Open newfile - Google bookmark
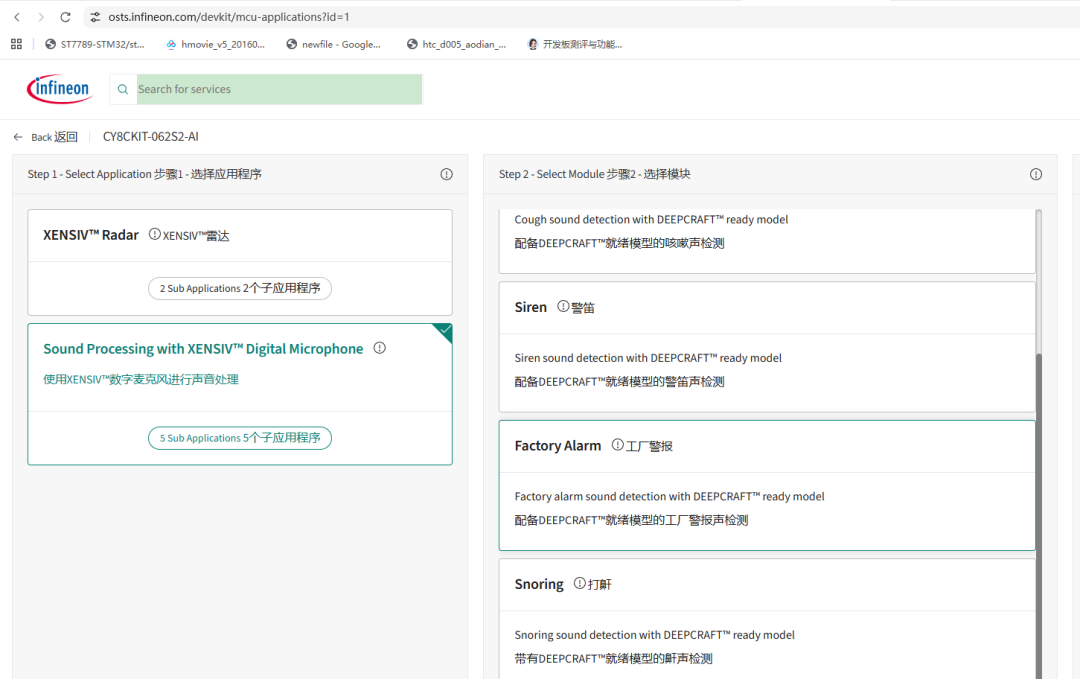The width and height of the screenshot is (1080, 679). coord(333,44)
